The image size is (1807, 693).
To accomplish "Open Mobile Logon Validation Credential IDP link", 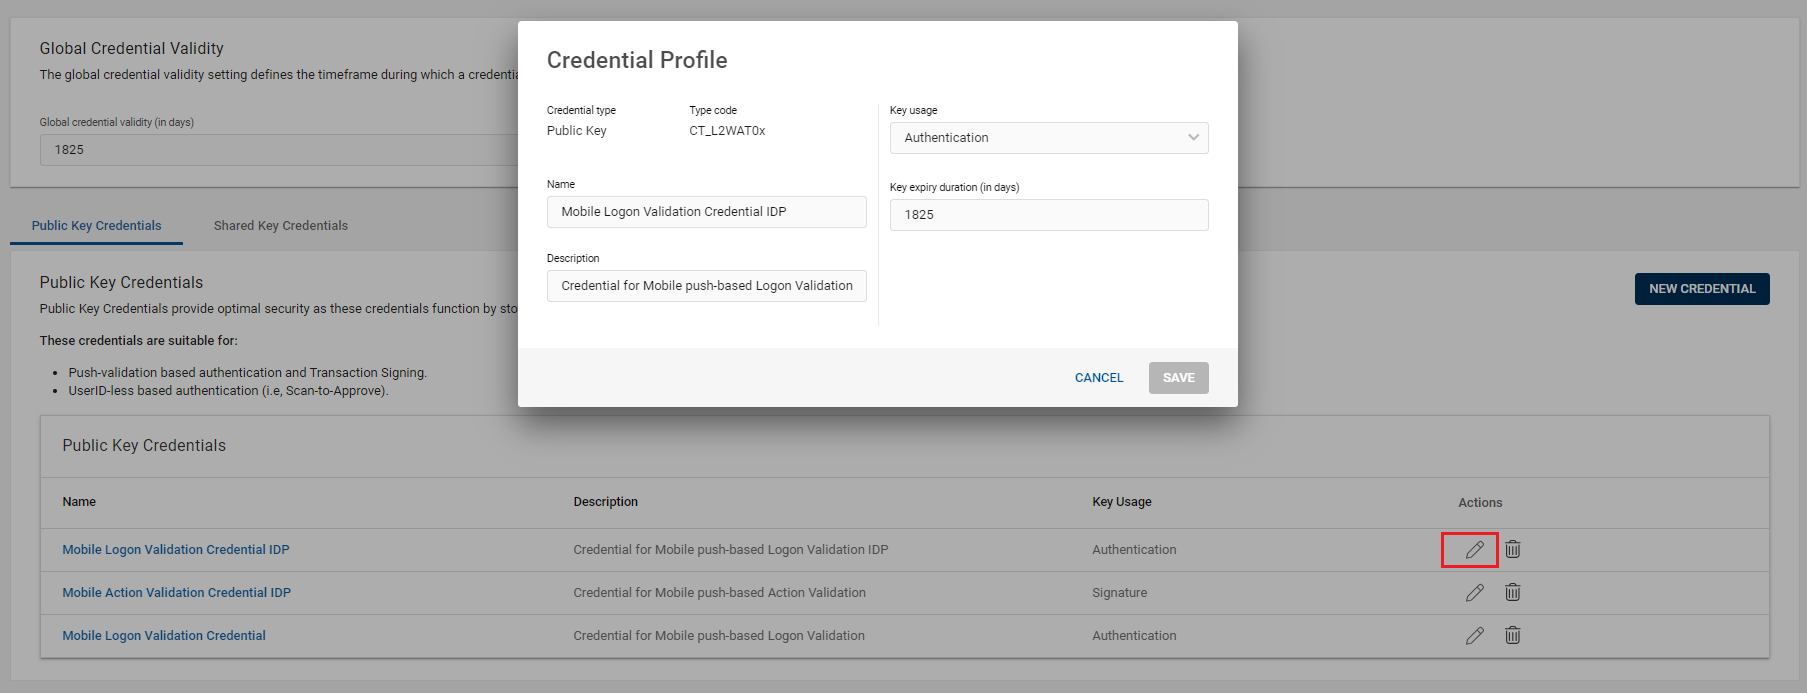I will 176,550.
